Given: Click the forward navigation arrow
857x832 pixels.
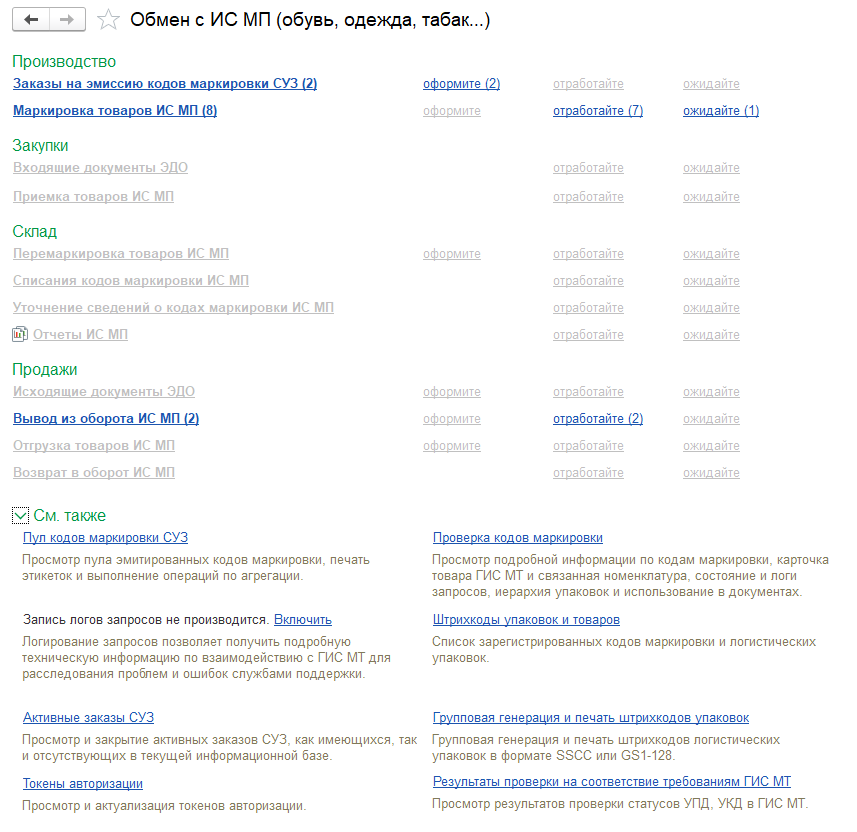Looking at the screenshot, I should [67, 20].
